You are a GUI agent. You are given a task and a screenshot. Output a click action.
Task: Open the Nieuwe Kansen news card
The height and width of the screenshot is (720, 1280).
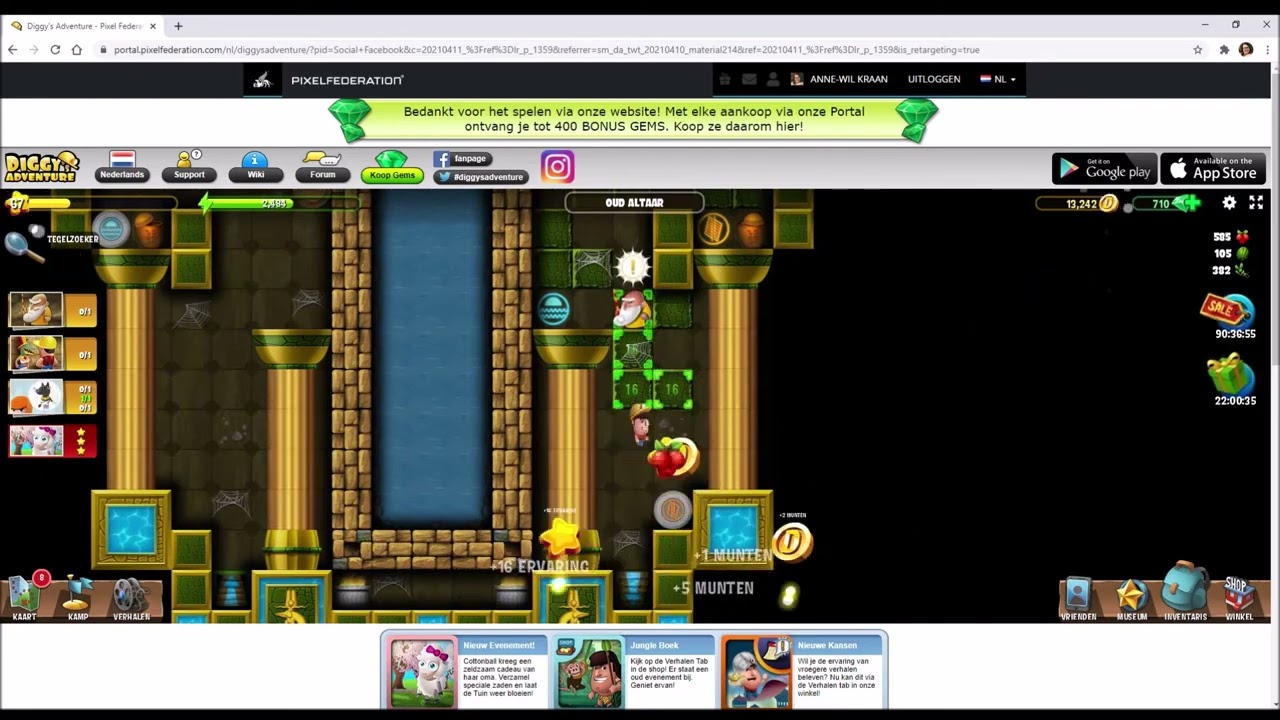802,673
